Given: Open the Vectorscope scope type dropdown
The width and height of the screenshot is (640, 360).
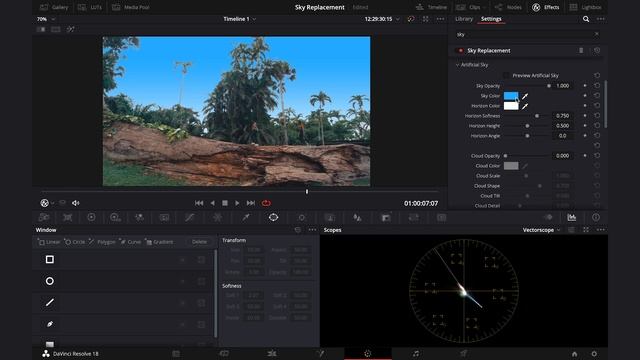Looking at the screenshot, I should click(x=542, y=230).
